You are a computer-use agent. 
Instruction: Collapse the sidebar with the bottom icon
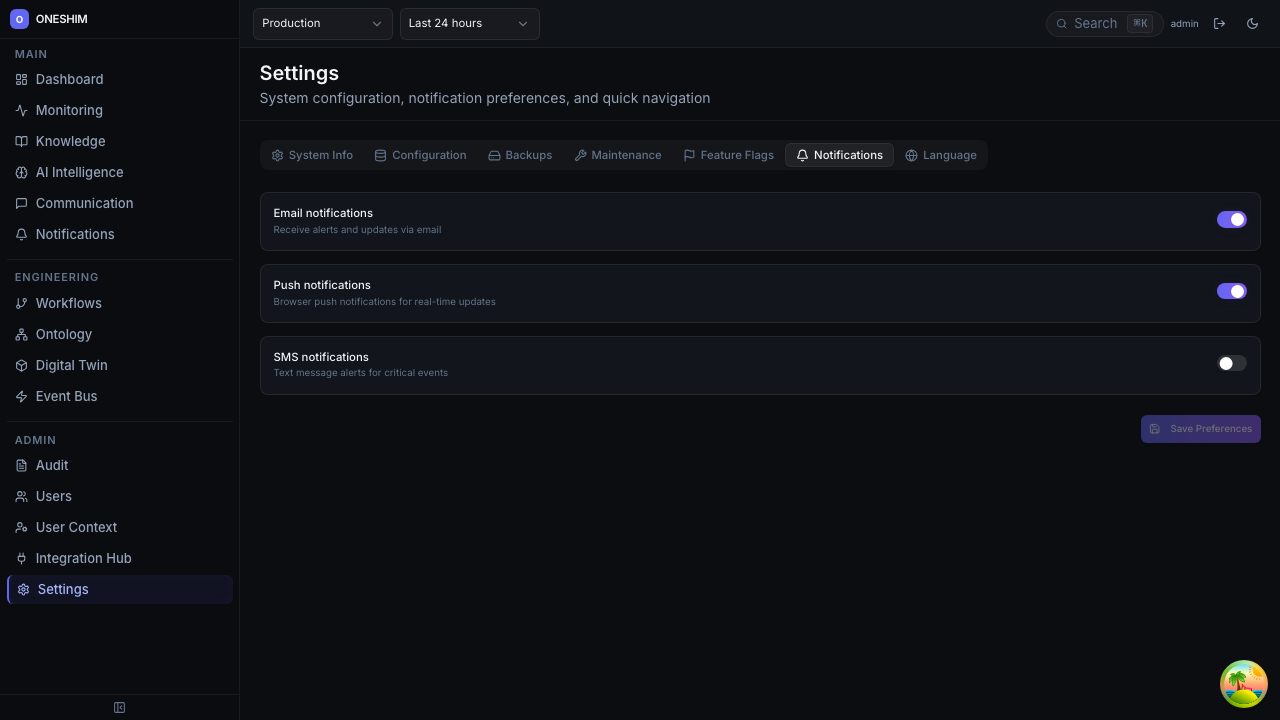[x=119, y=707]
